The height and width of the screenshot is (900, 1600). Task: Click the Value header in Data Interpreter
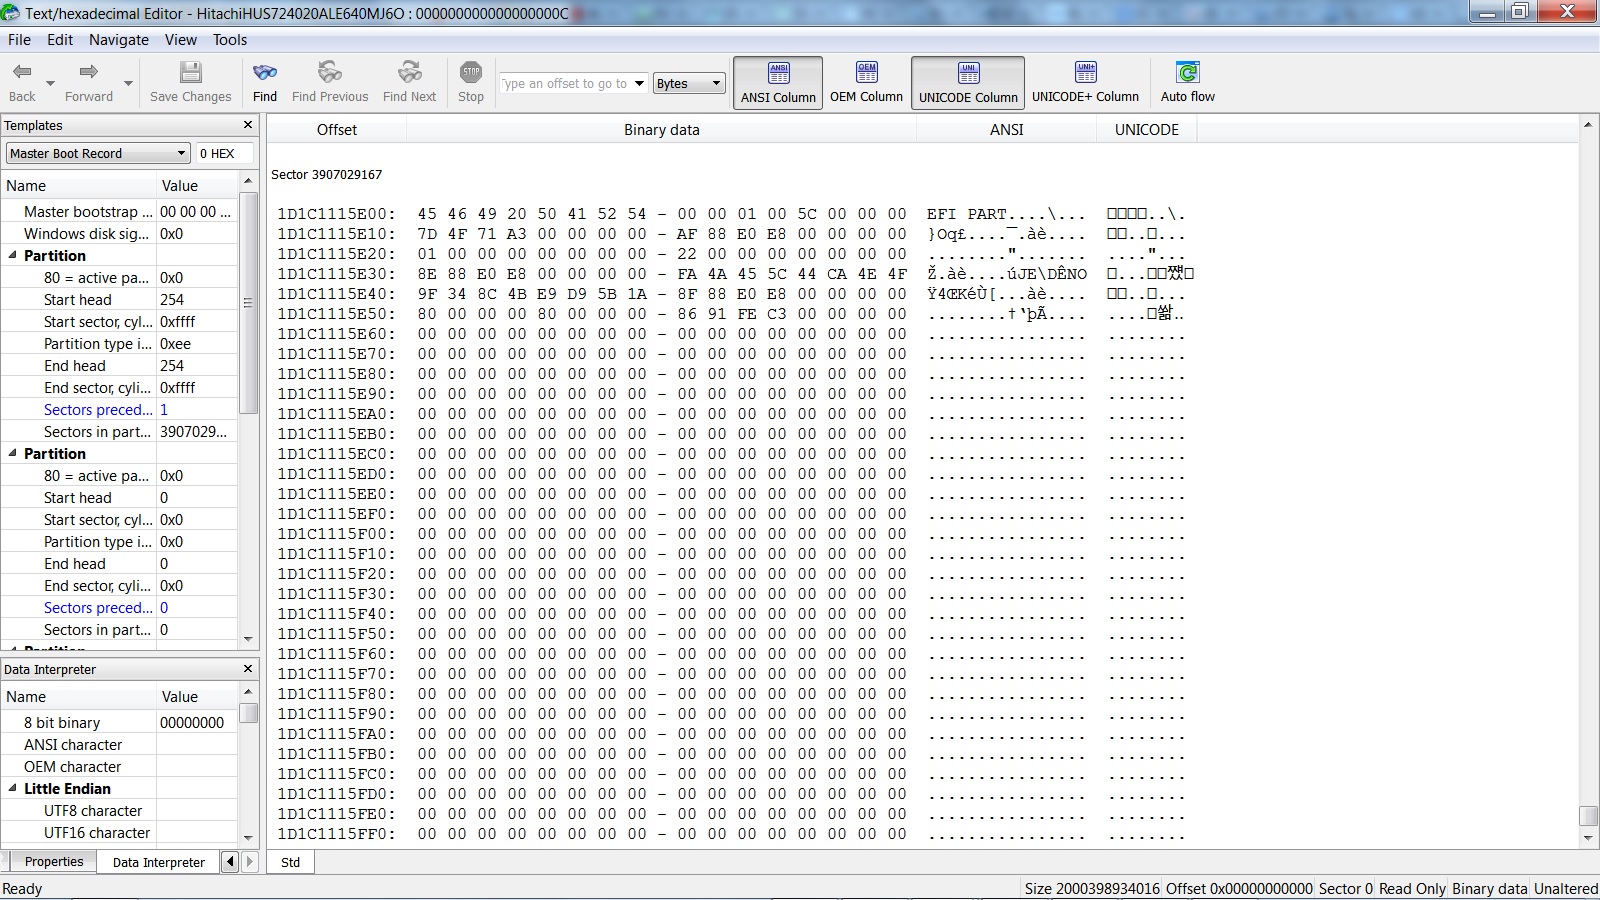coord(197,696)
